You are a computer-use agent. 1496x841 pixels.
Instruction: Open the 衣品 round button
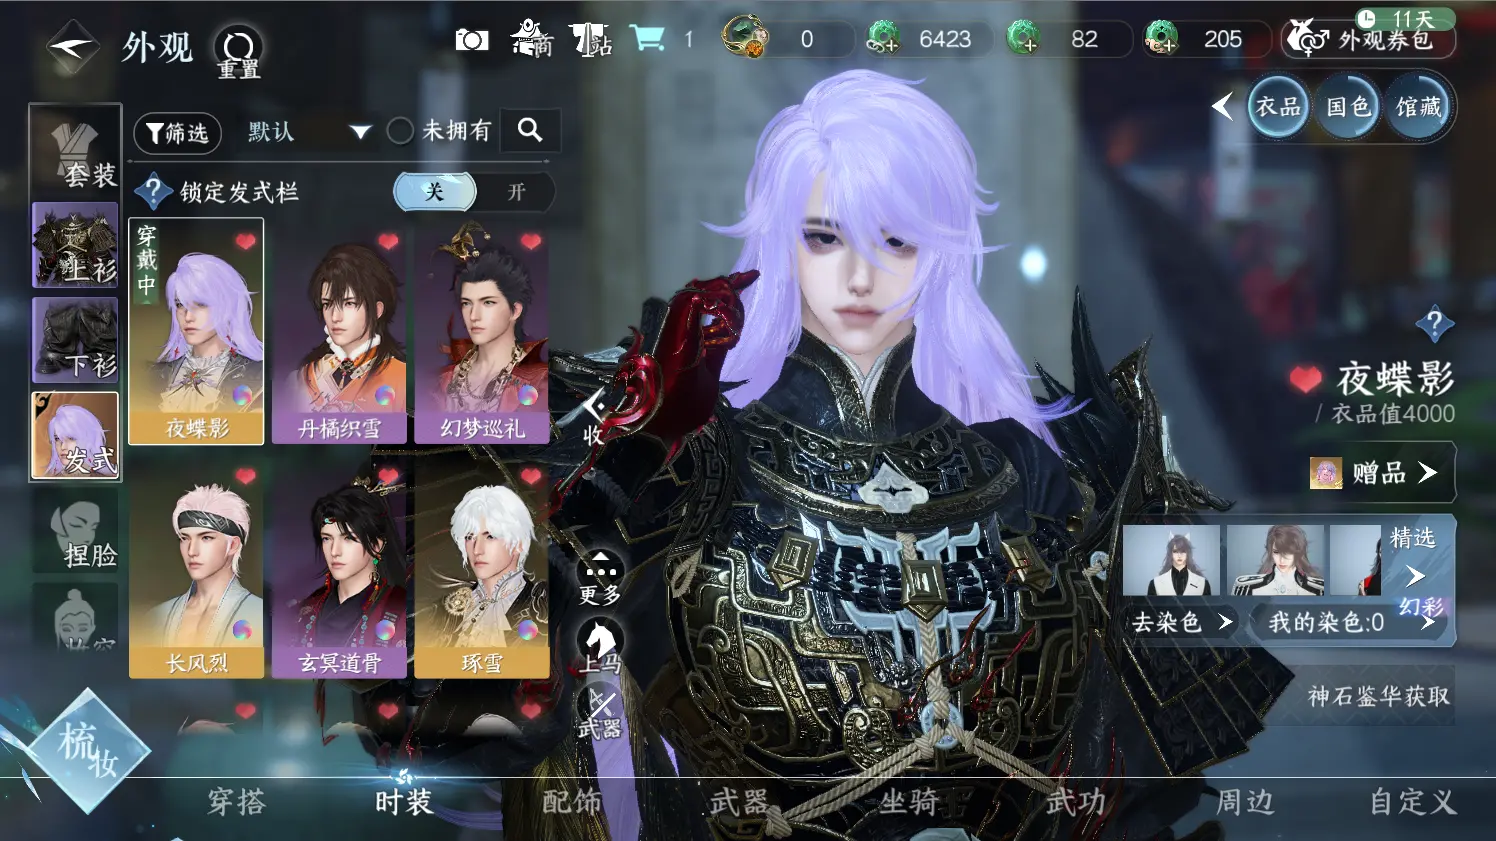1278,106
